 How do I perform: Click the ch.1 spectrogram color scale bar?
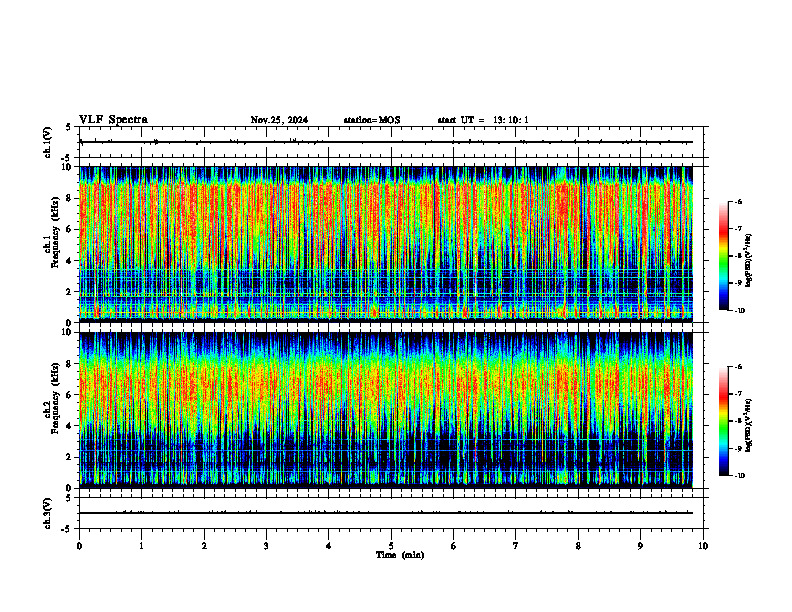click(x=723, y=256)
